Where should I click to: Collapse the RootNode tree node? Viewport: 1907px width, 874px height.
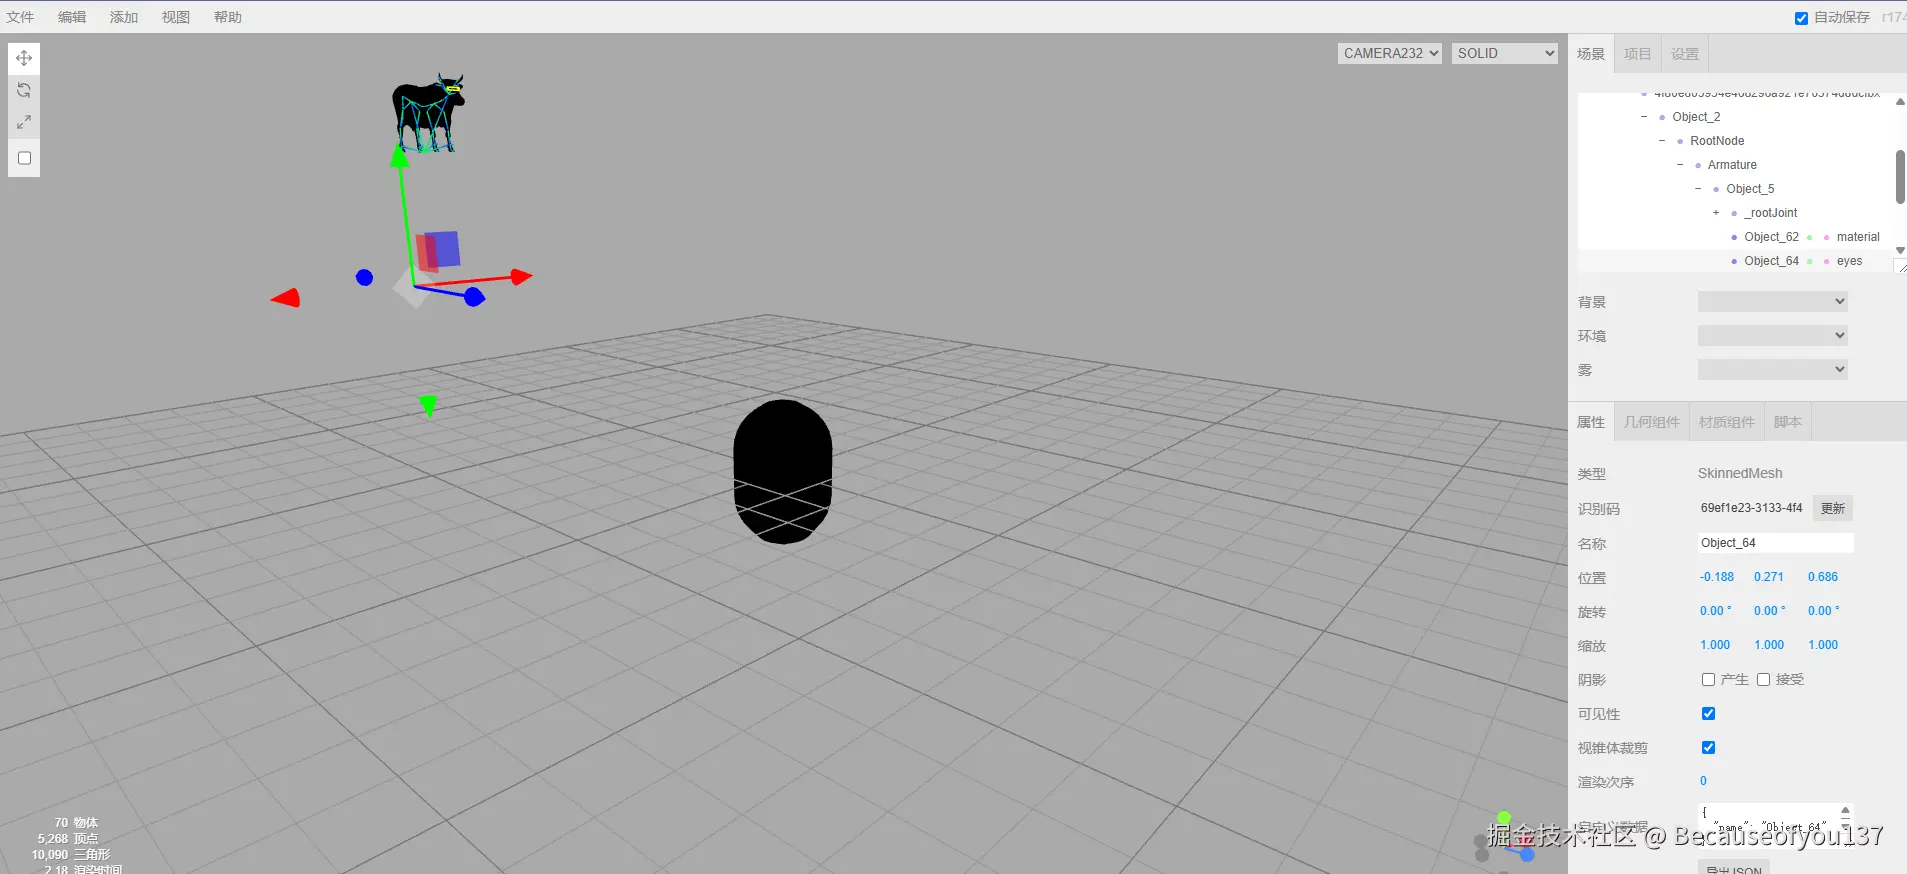1662,141
